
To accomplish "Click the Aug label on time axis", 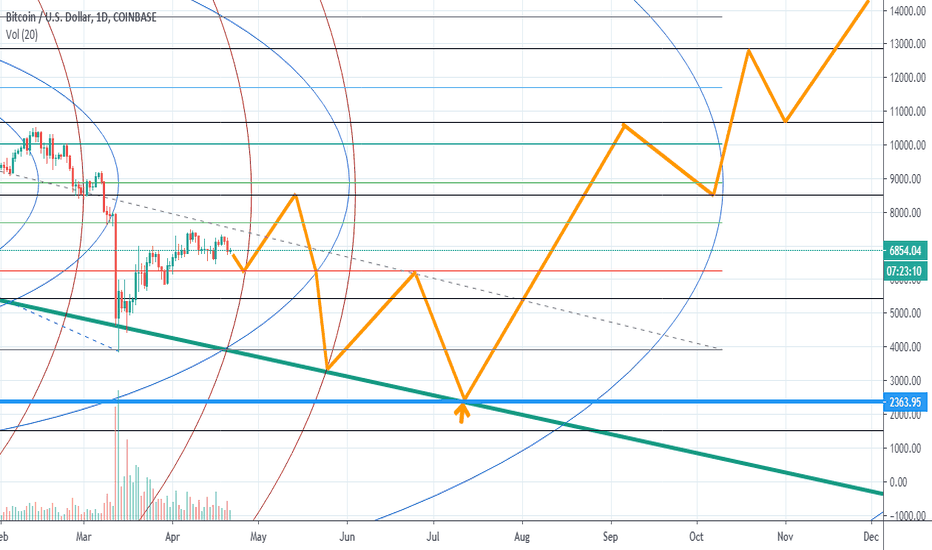I will 521,537.
